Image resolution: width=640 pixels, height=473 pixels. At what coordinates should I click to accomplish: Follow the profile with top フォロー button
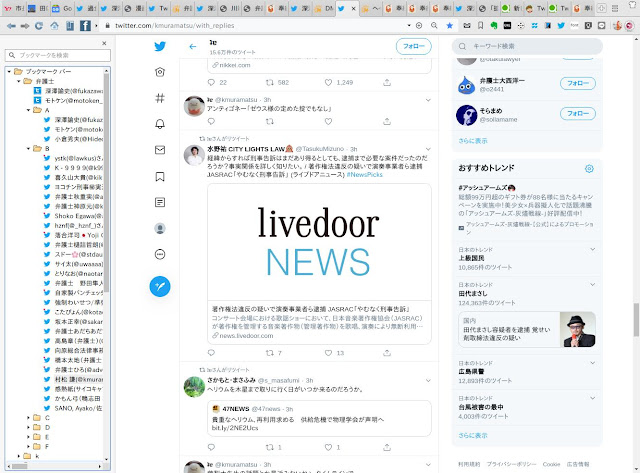(x=413, y=47)
